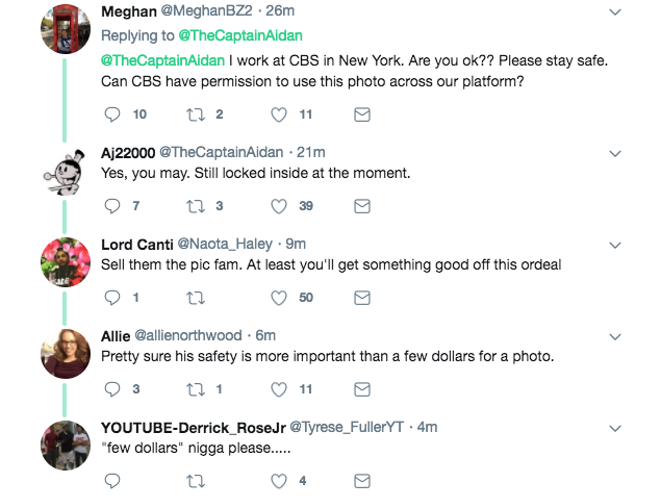Retweet YOUTUBE-Derrick_RoseJr's tweet

(x=196, y=481)
